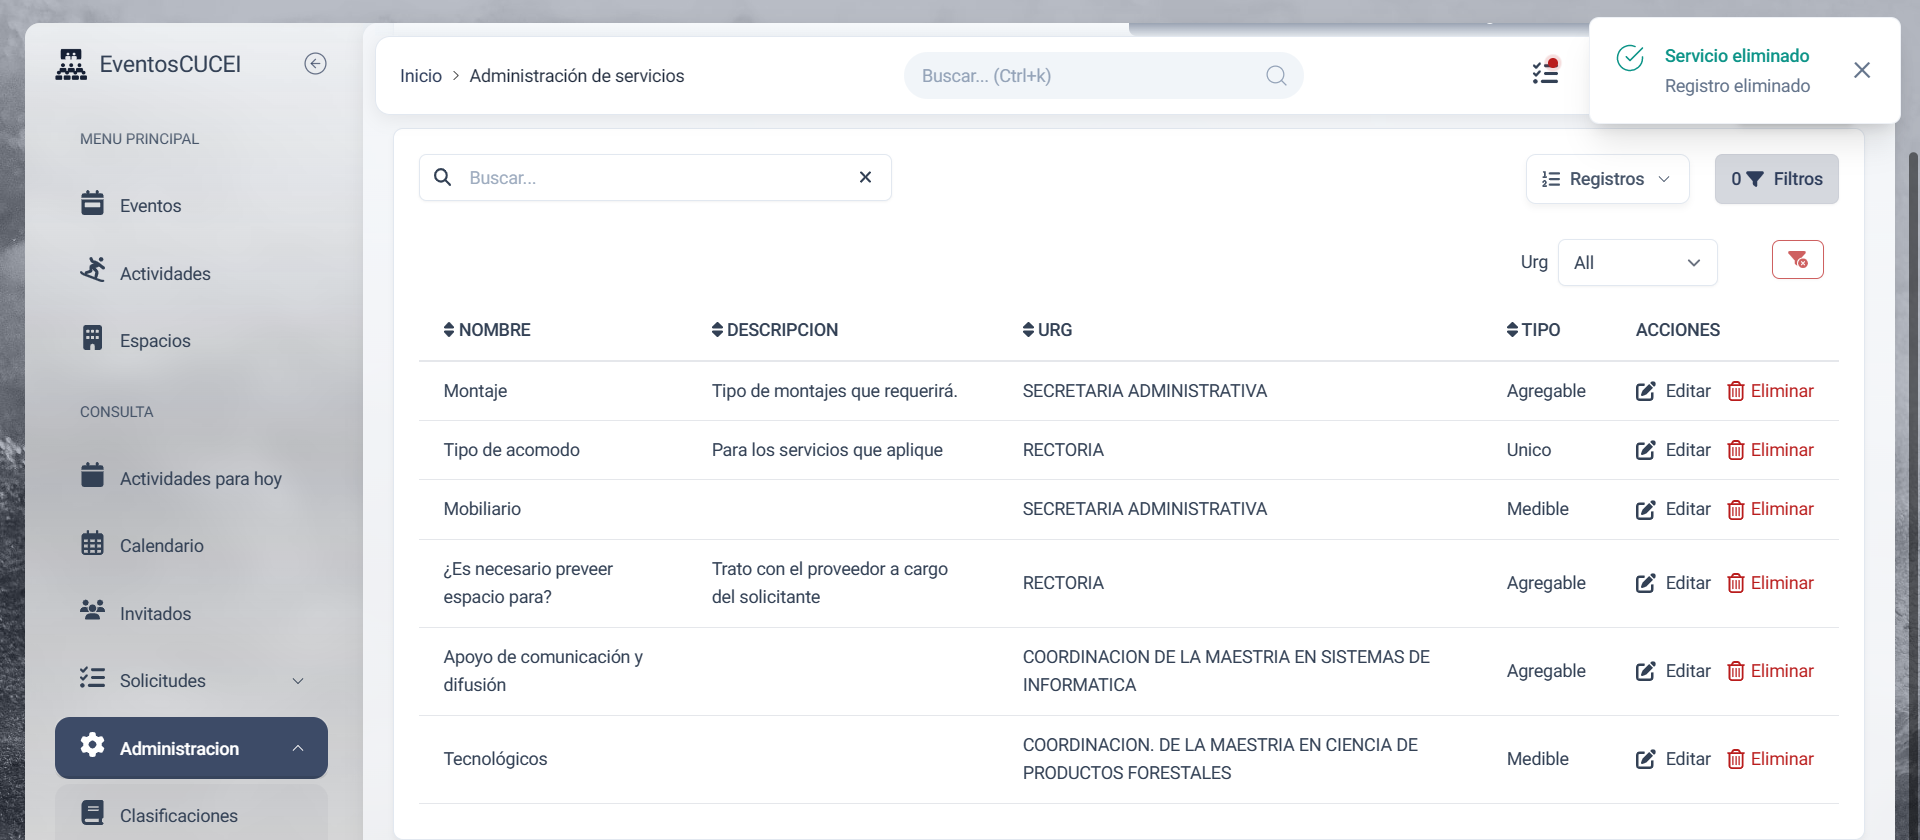The width and height of the screenshot is (1920, 840).
Task: Edit the Tipo de acomodo service
Action: point(1673,450)
